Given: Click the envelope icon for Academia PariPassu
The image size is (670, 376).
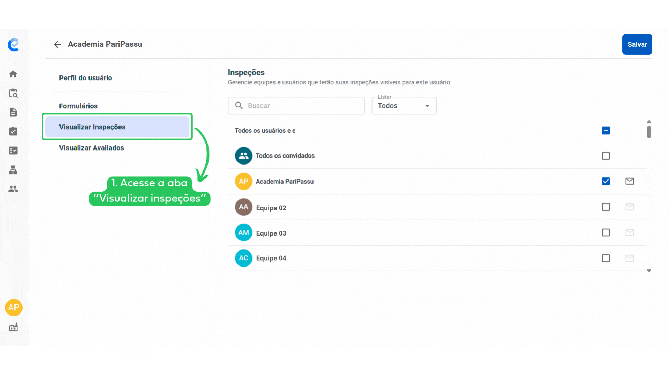Looking at the screenshot, I should pyautogui.click(x=629, y=181).
